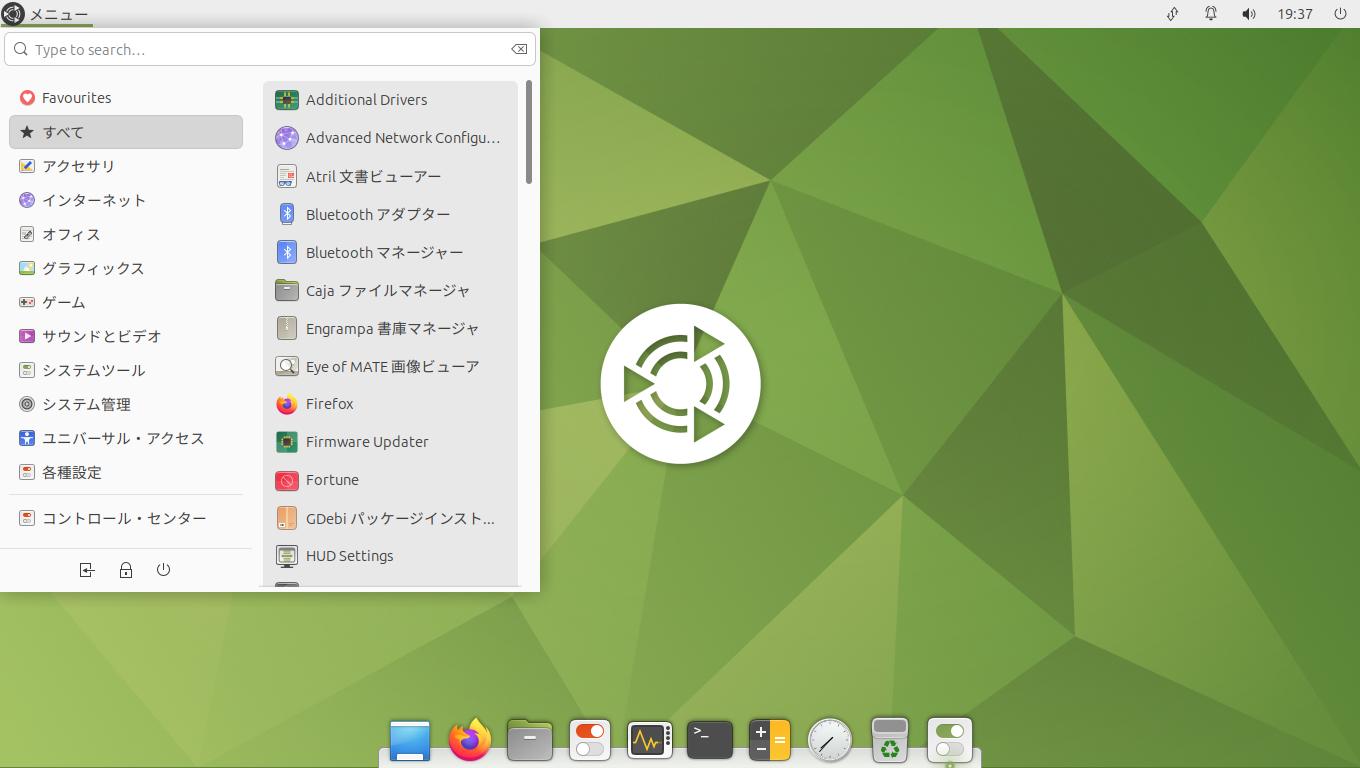Click the Calculator icon in the dock
Viewport: 1360px width, 768px height.
[x=769, y=740]
